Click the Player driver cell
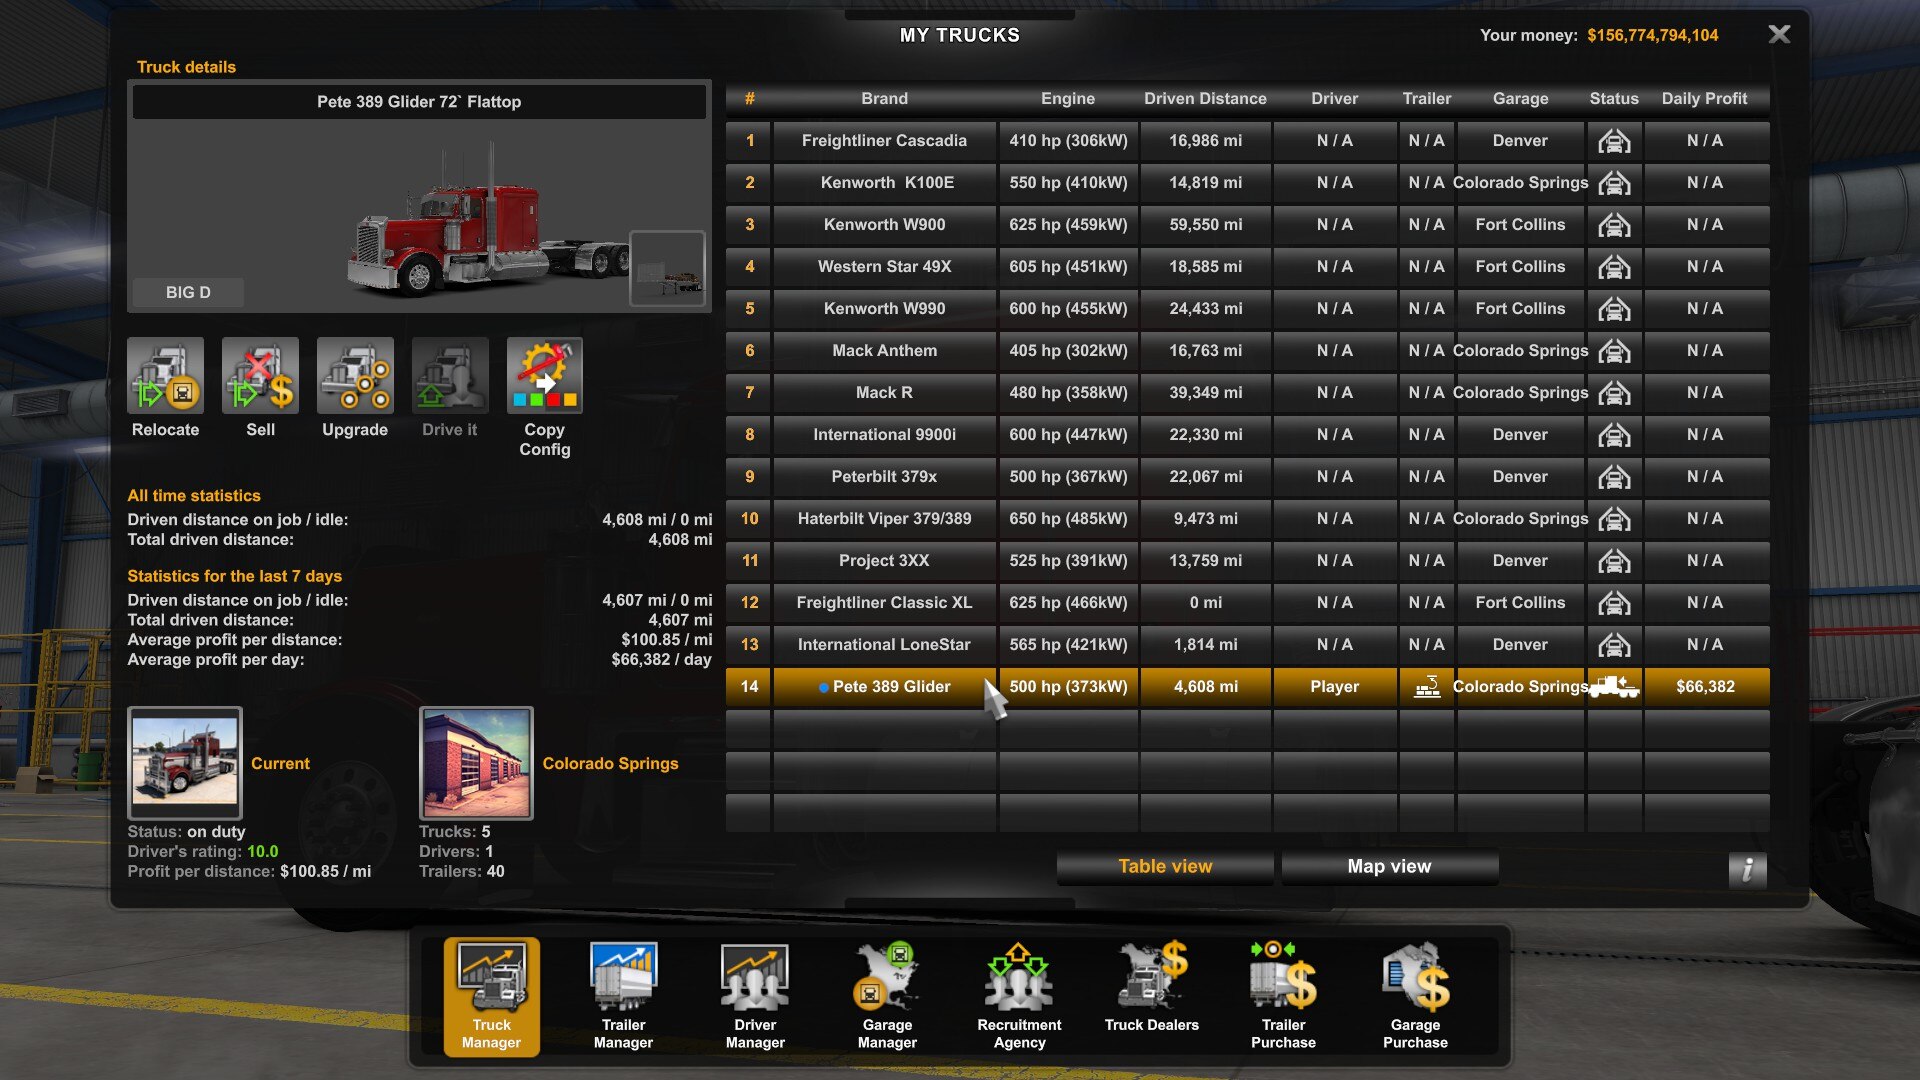The height and width of the screenshot is (1080, 1920). [x=1334, y=687]
